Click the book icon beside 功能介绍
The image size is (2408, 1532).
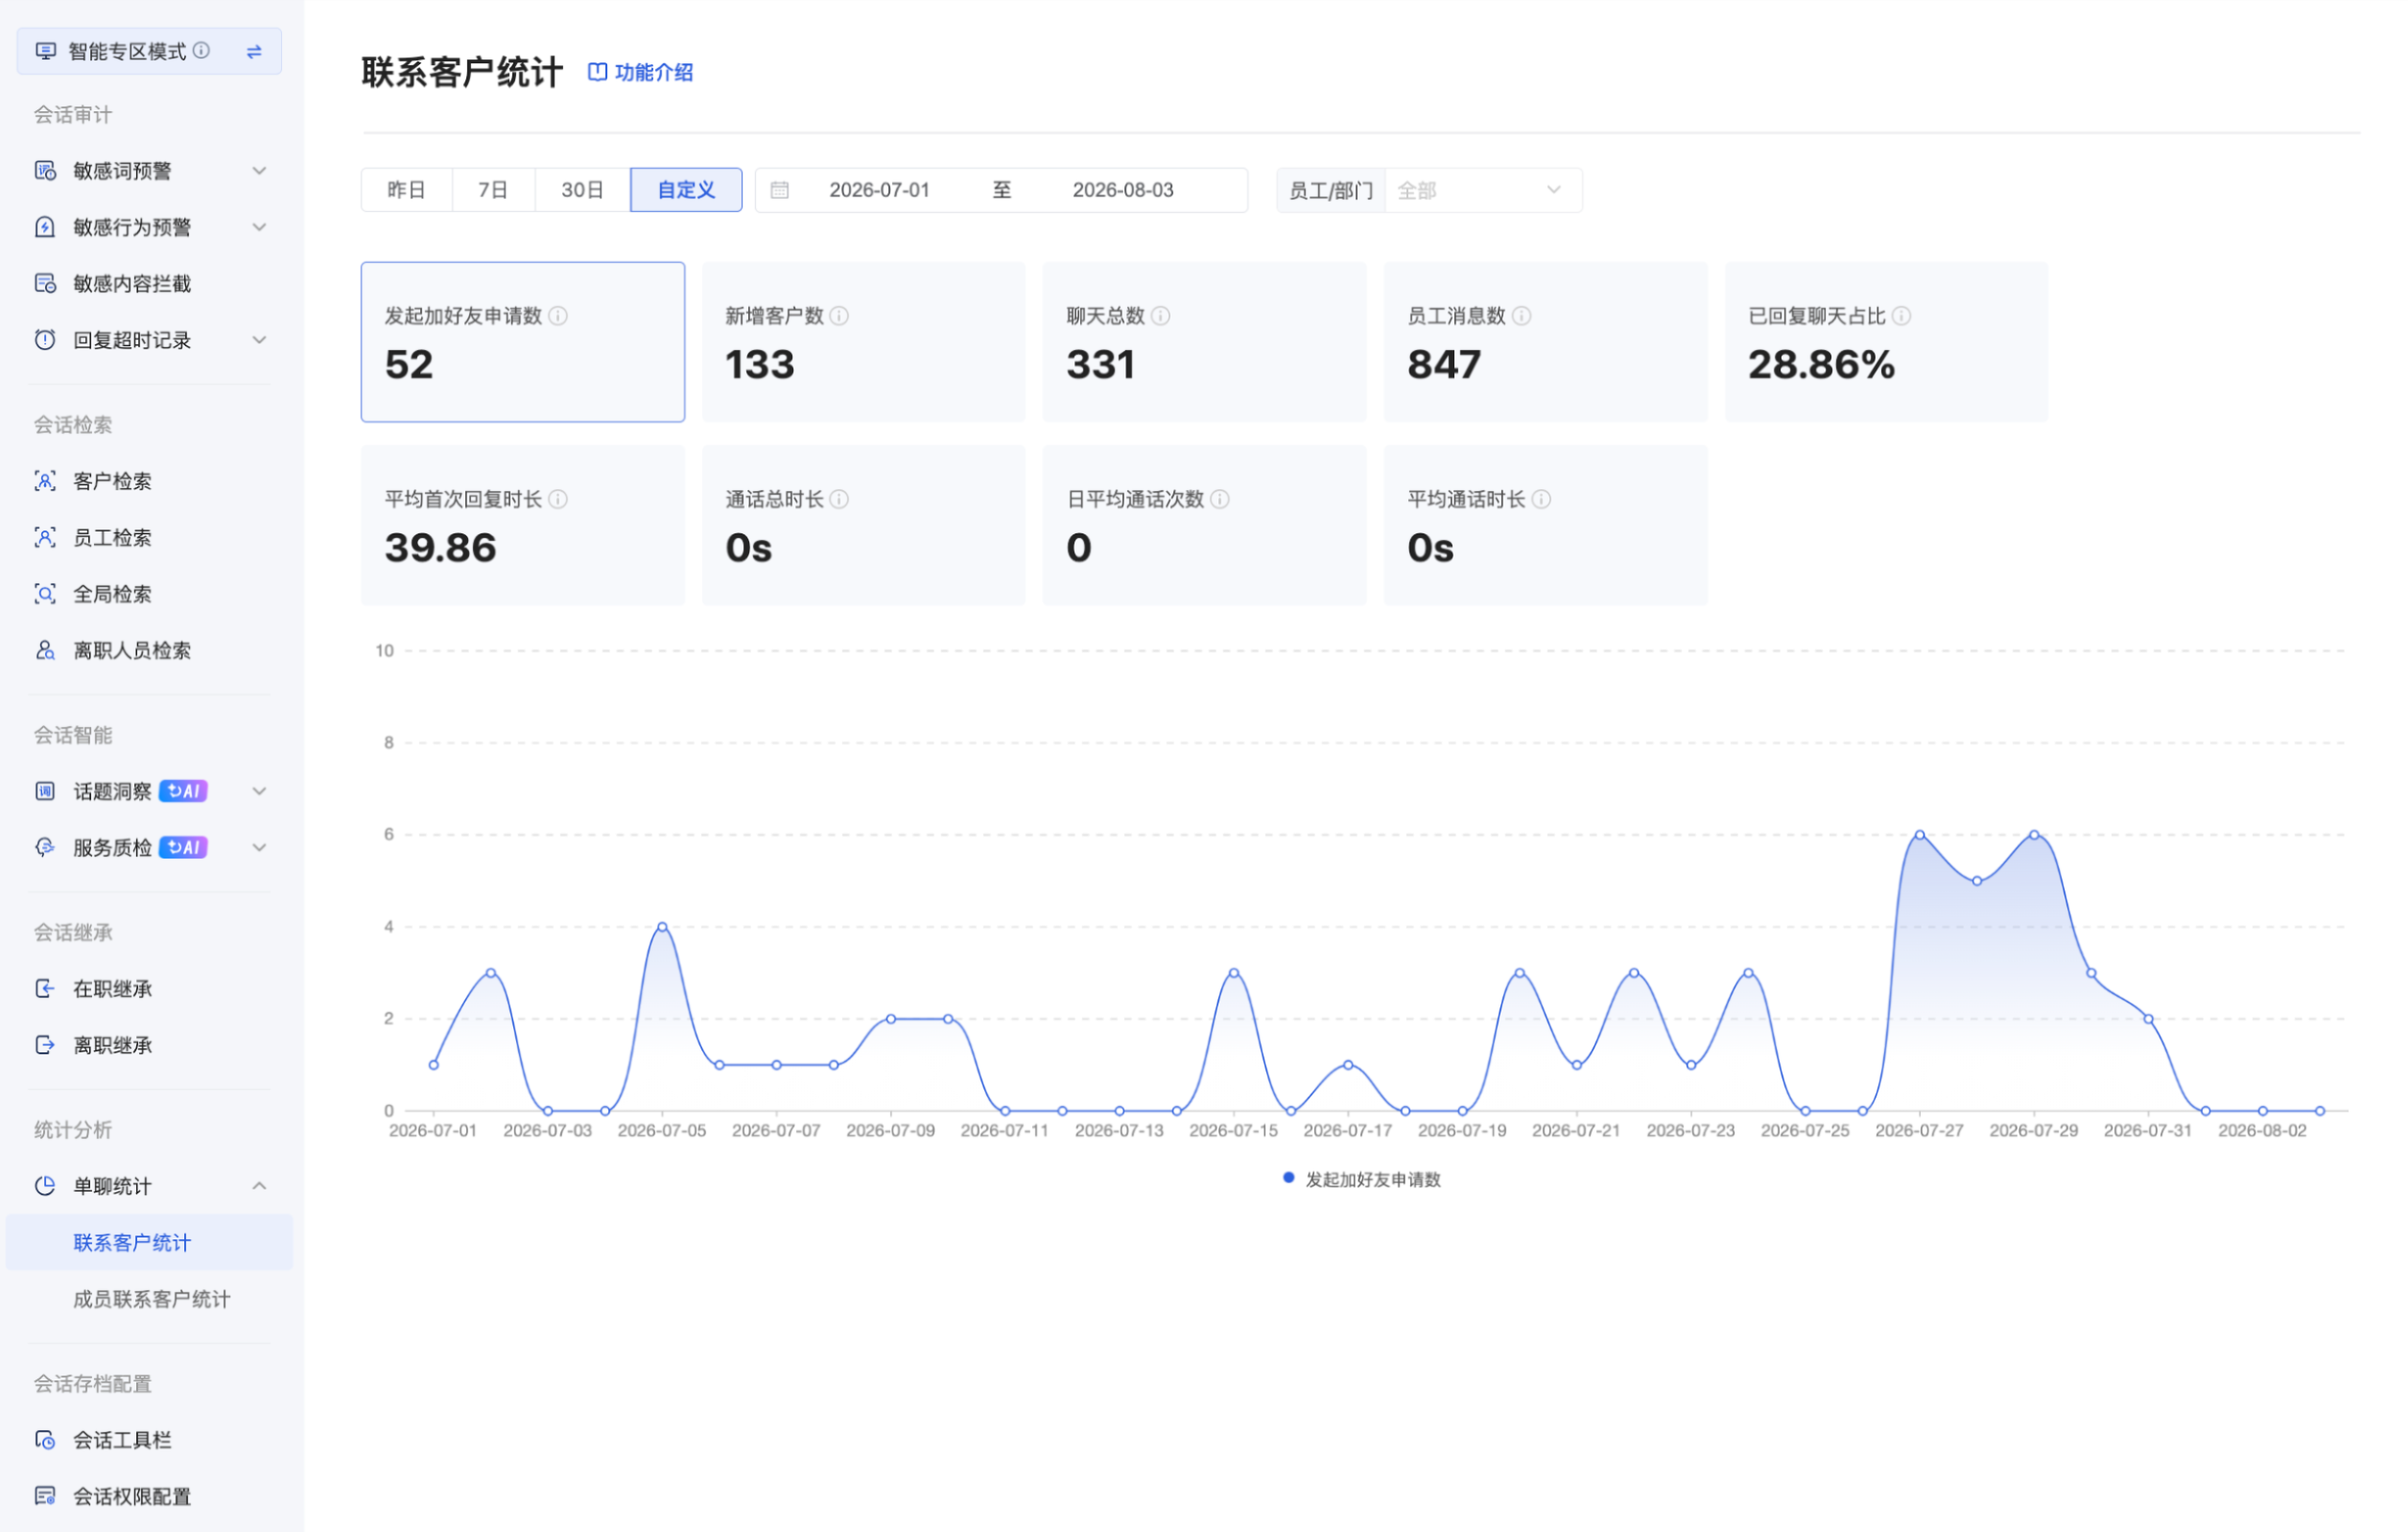click(597, 72)
